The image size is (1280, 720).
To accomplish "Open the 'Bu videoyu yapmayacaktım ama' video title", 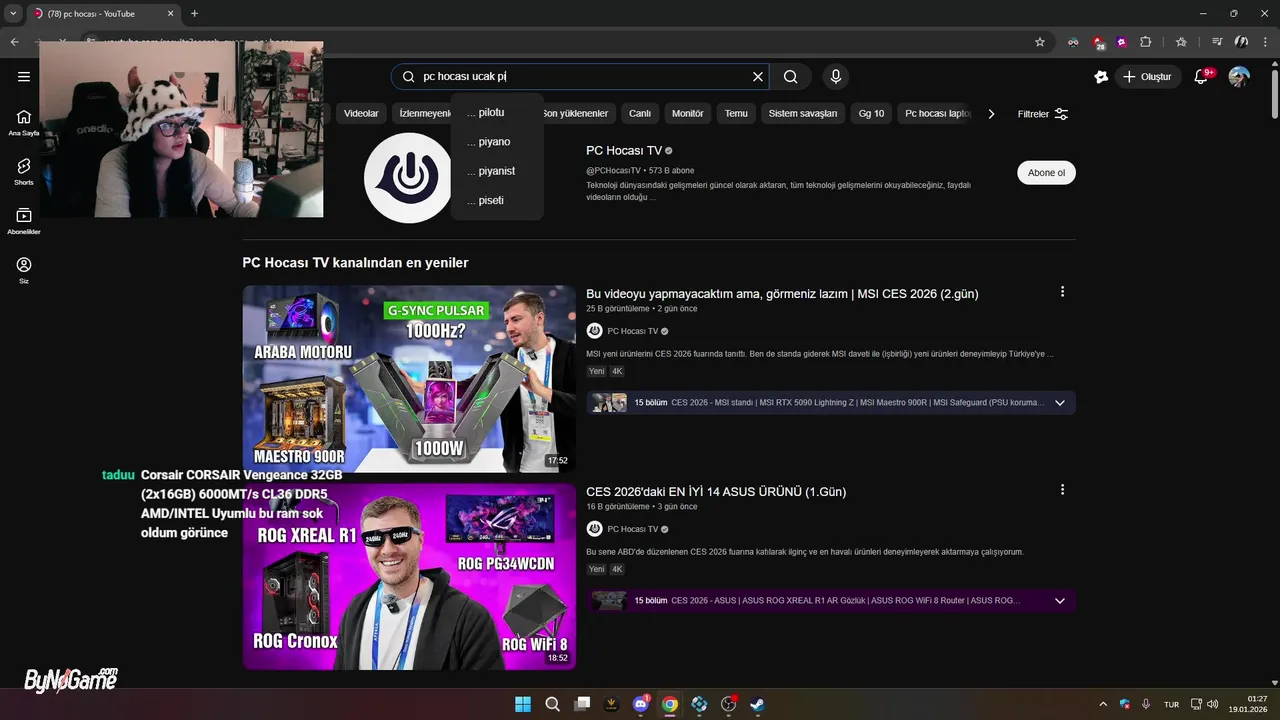I will click(x=782, y=294).
